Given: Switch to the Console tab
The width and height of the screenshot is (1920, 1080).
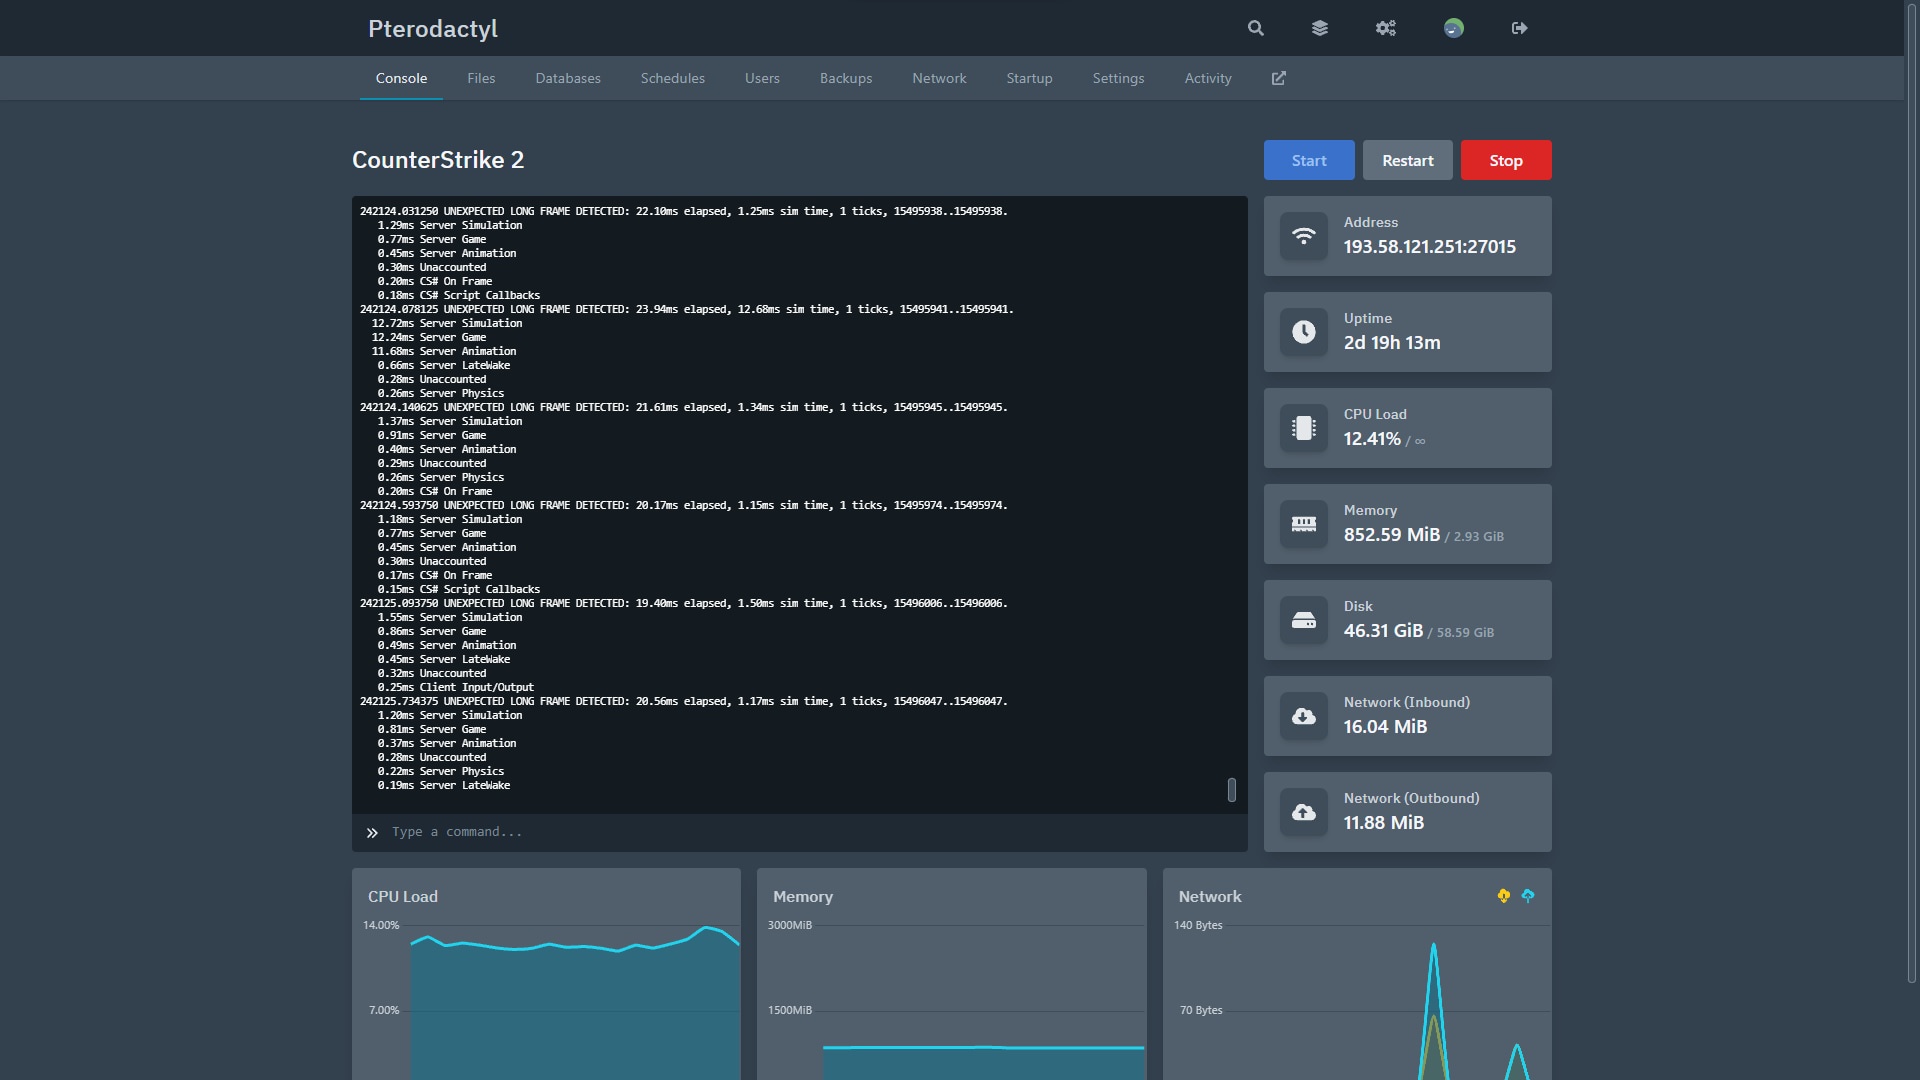Looking at the screenshot, I should point(401,78).
